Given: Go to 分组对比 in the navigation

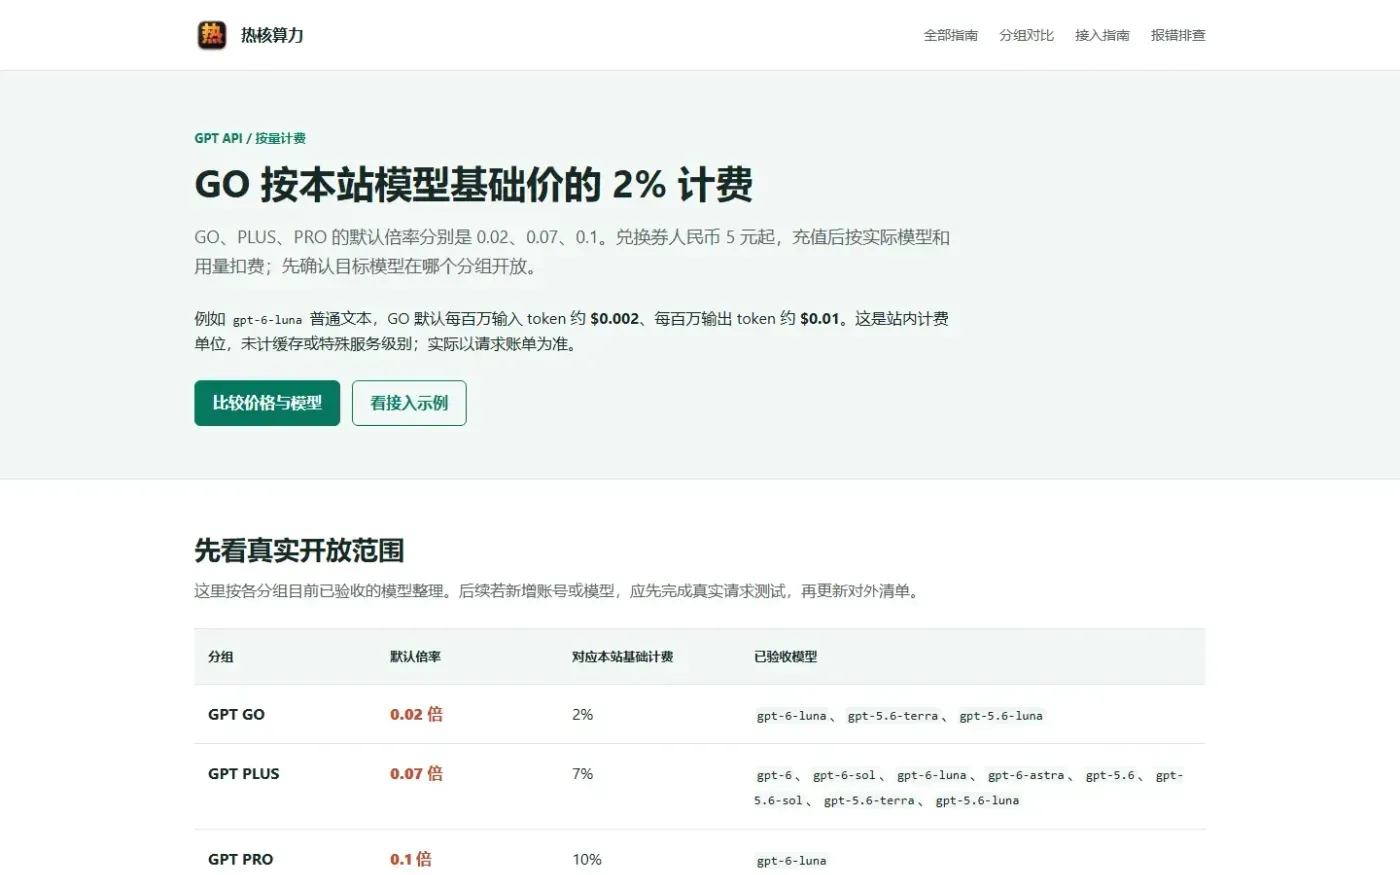Looking at the screenshot, I should pos(1026,35).
